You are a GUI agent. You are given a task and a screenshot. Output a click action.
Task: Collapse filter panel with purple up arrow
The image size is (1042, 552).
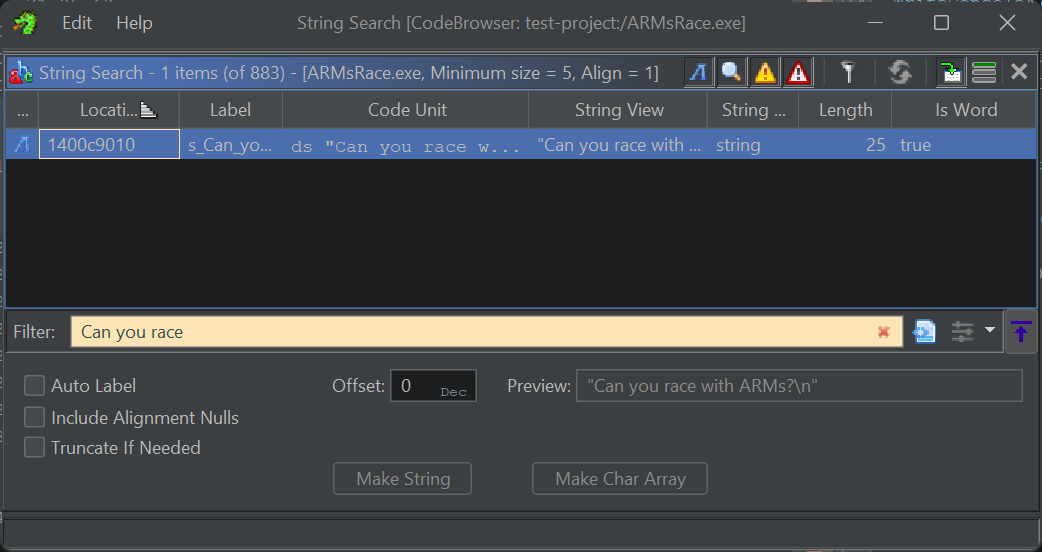(1021, 332)
